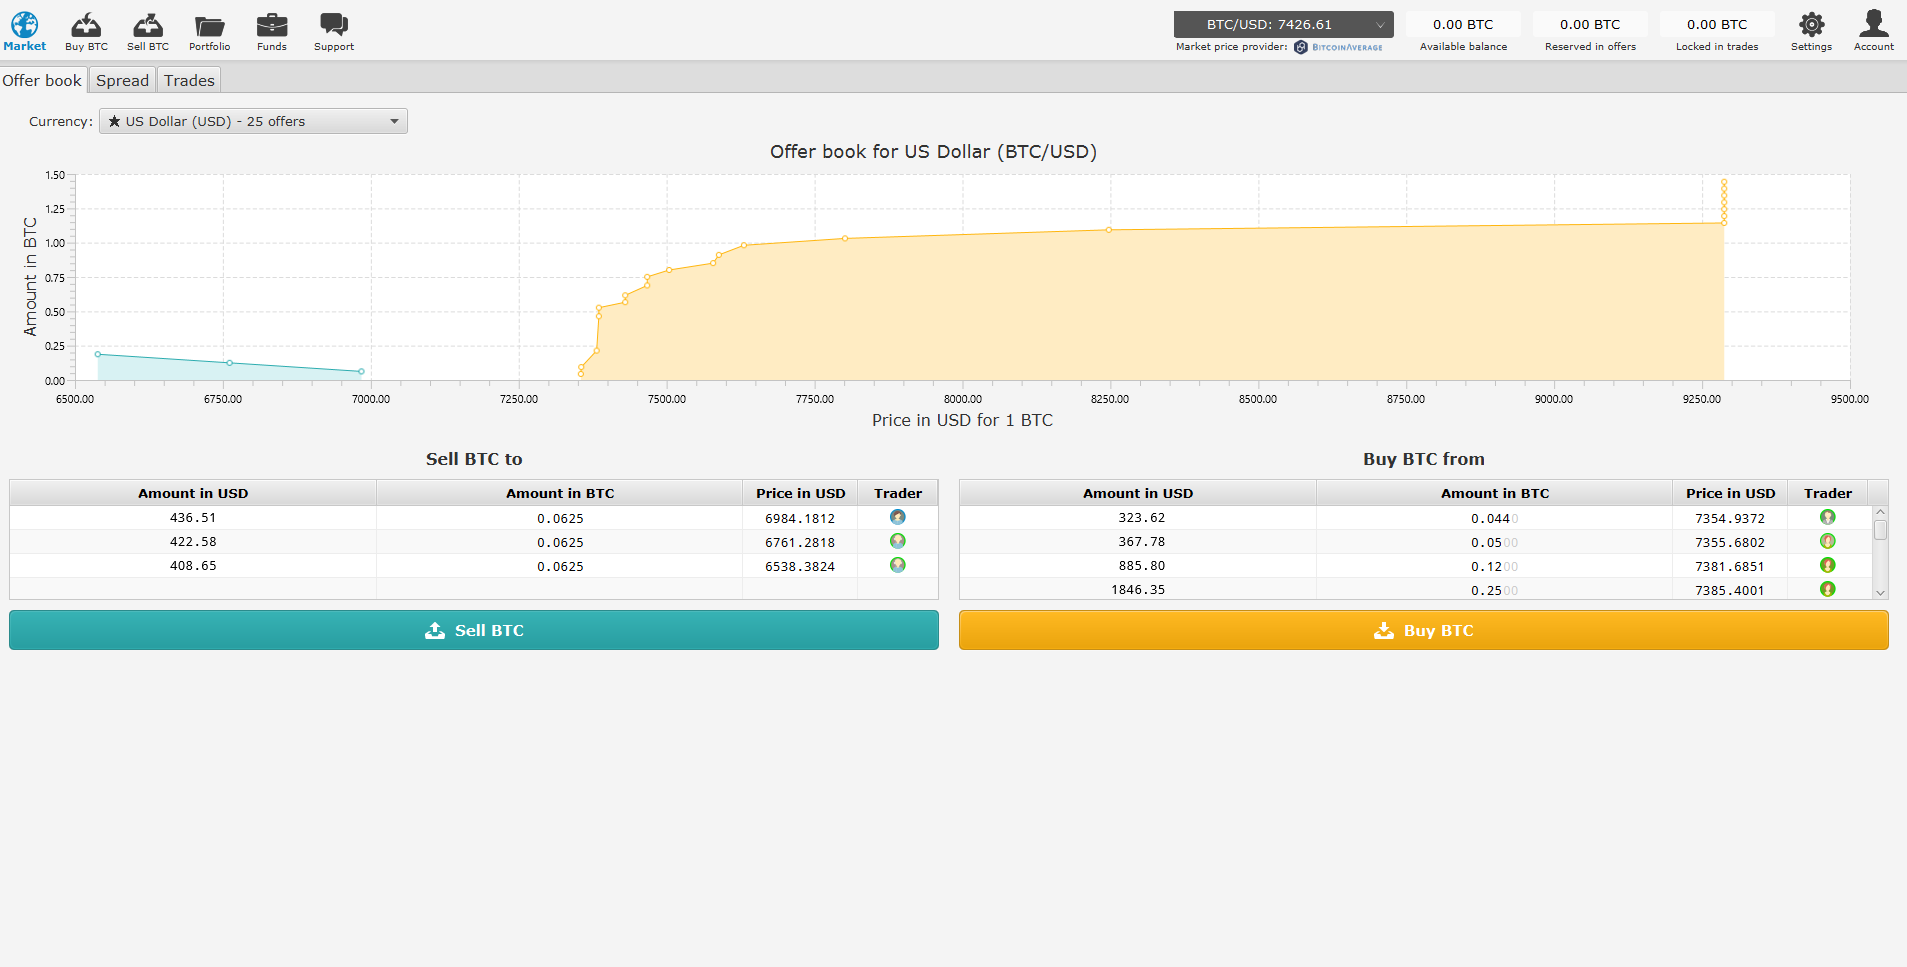Click buy table scrollbar down arrow
This screenshot has height=967, width=1907.
[1880, 592]
